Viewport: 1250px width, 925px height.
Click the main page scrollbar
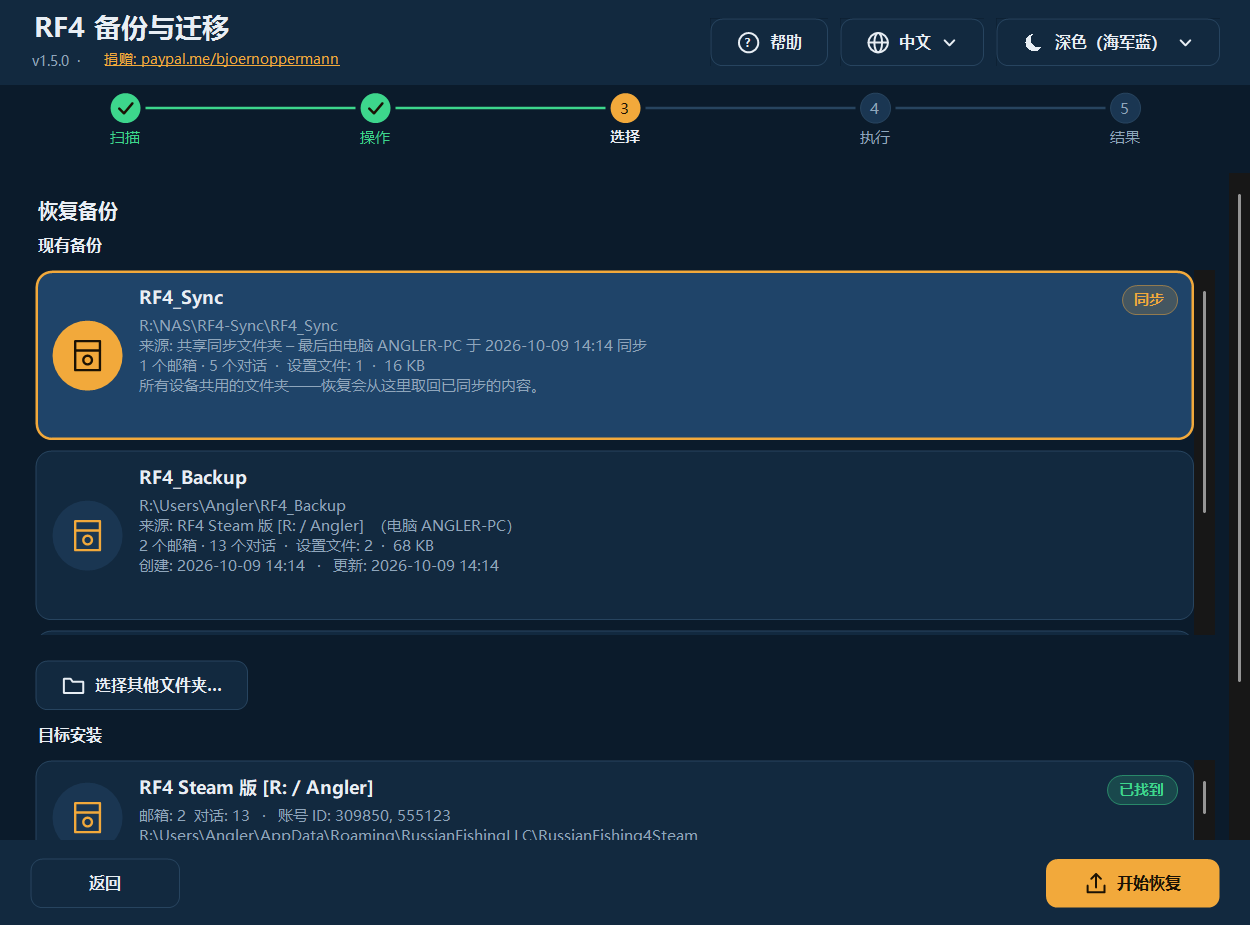coord(1239,440)
